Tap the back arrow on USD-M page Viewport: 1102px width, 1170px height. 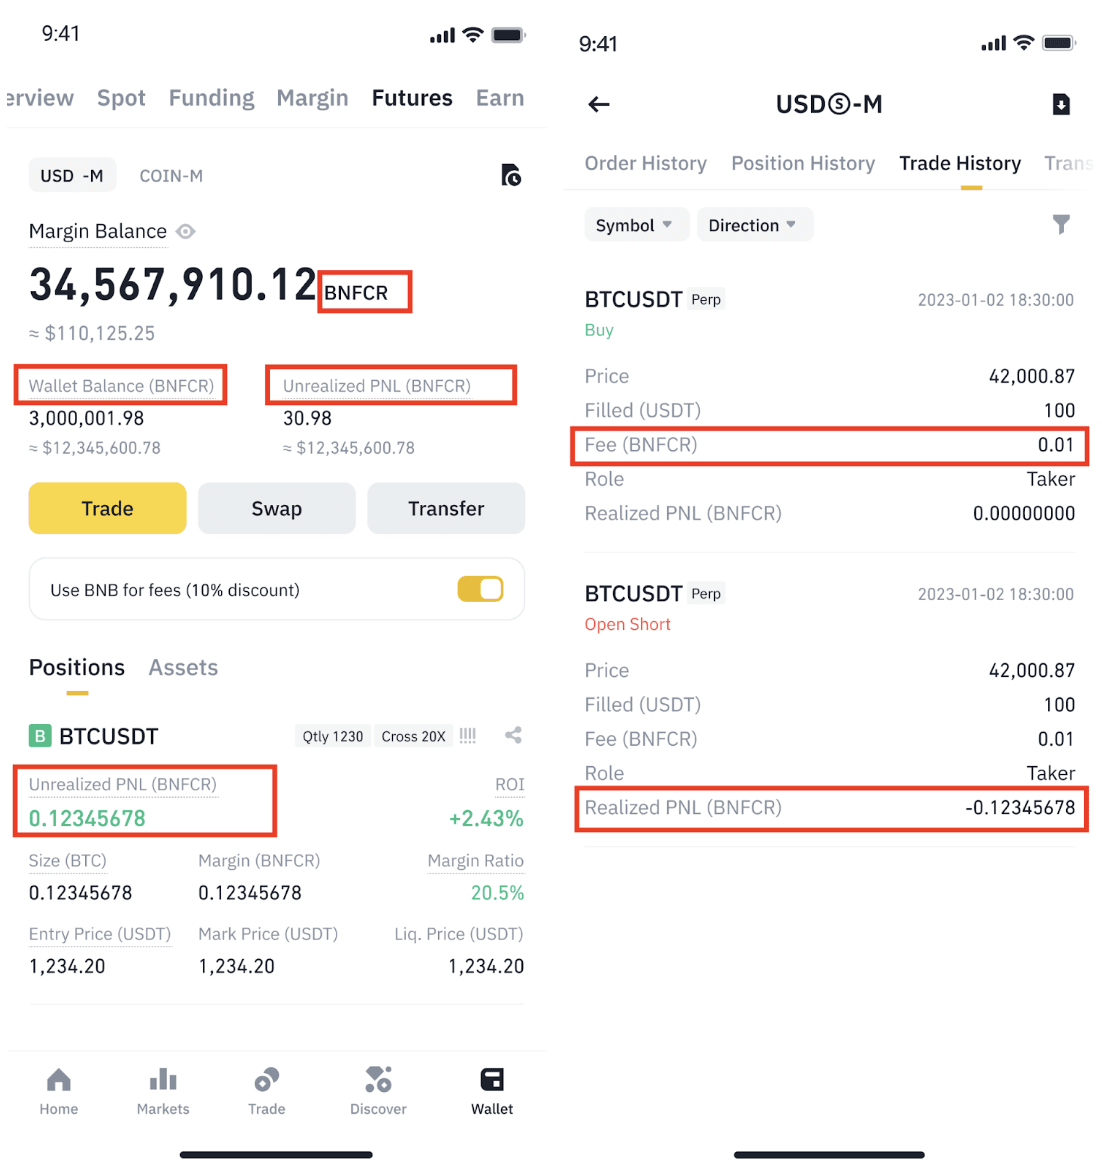[599, 104]
